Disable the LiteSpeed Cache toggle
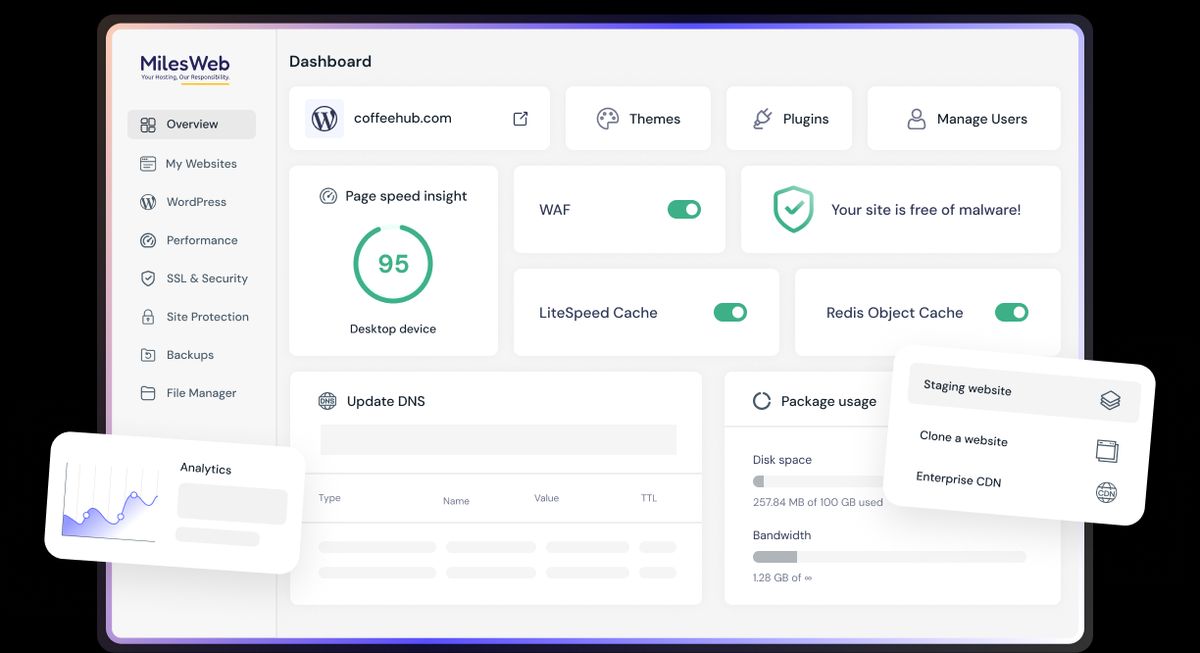 [730, 312]
